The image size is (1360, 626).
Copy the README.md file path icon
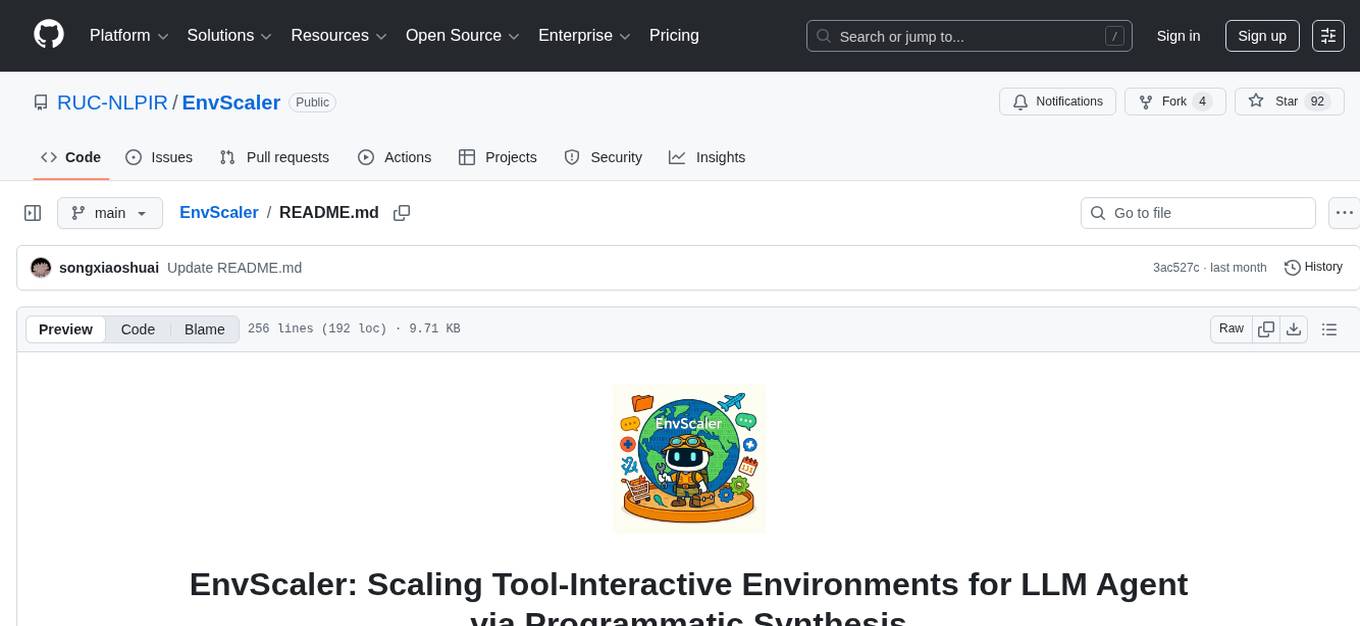tap(401, 212)
